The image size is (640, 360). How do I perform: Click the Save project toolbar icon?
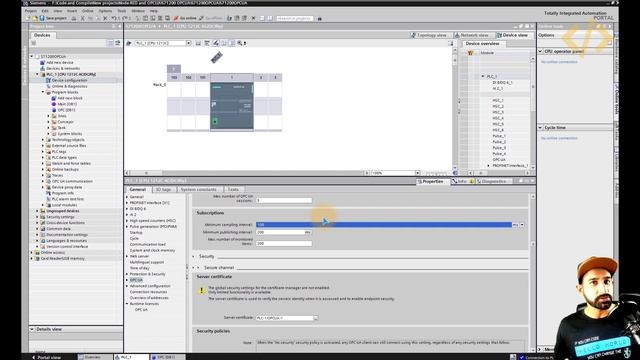[x=42, y=18]
